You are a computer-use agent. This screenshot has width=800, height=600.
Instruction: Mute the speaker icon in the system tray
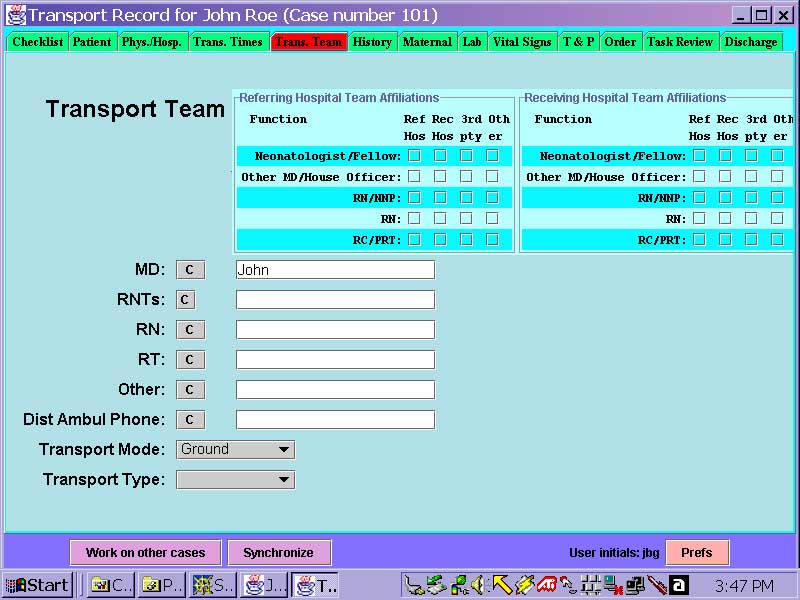(477, 584)
